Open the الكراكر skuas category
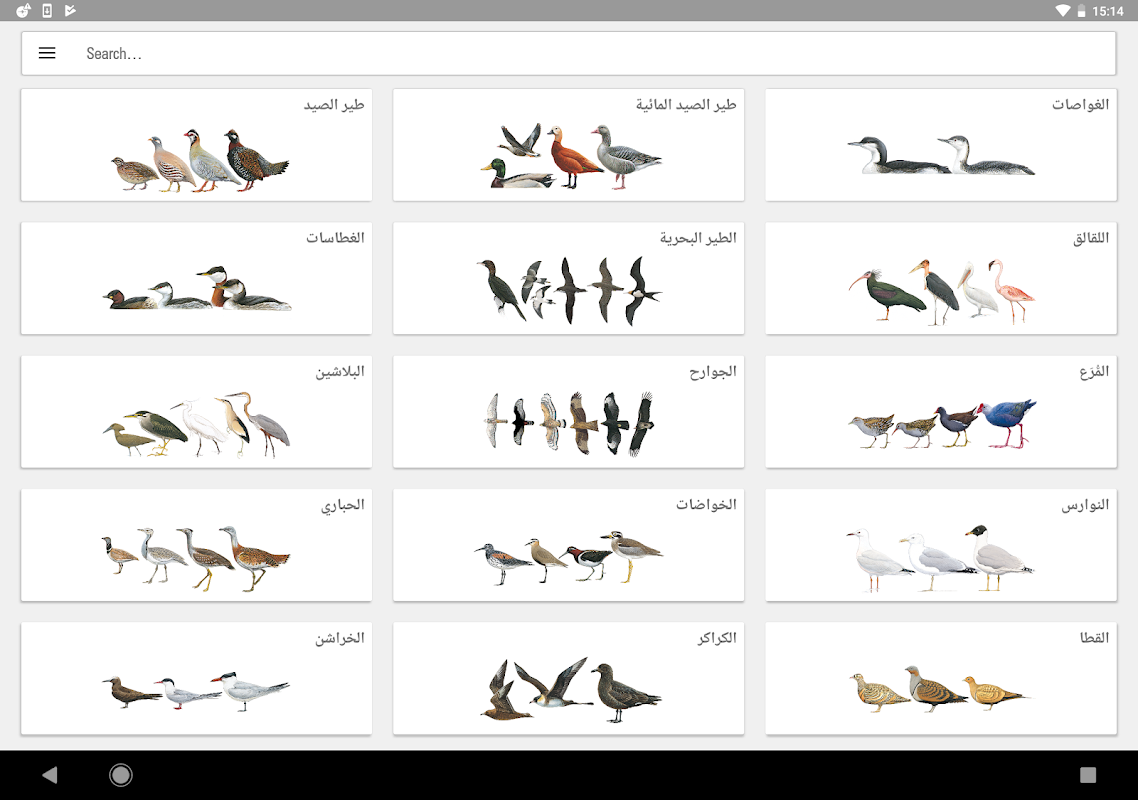Image resolution: width=1138 pixels, height=800 pixels. (x=568, y=678)
